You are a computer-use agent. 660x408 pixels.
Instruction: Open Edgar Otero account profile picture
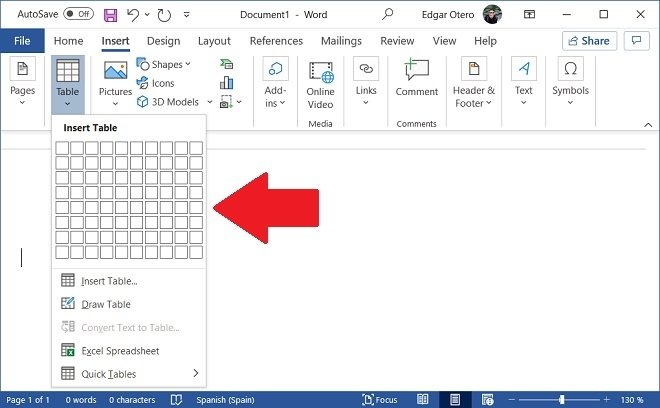492,14
